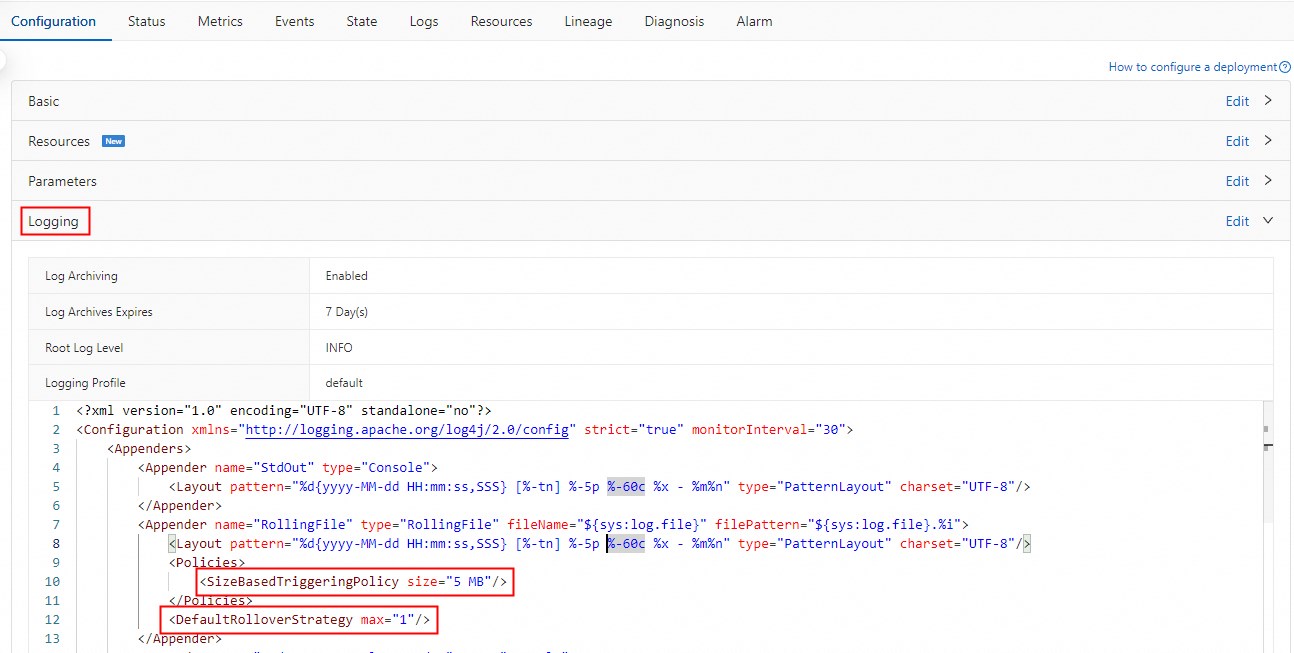Click the Logging Profile label

click(85, 383)
